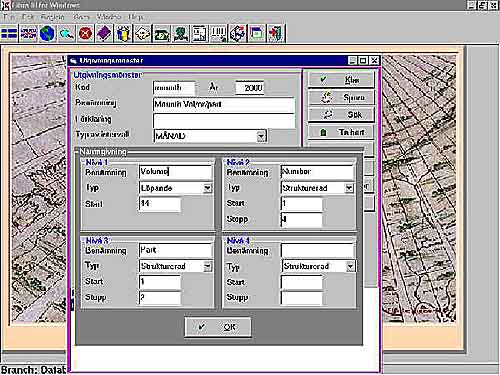Viewport: 500px width, 375px height.
Task: Click the Spara save button
Action: pos(341,97)
